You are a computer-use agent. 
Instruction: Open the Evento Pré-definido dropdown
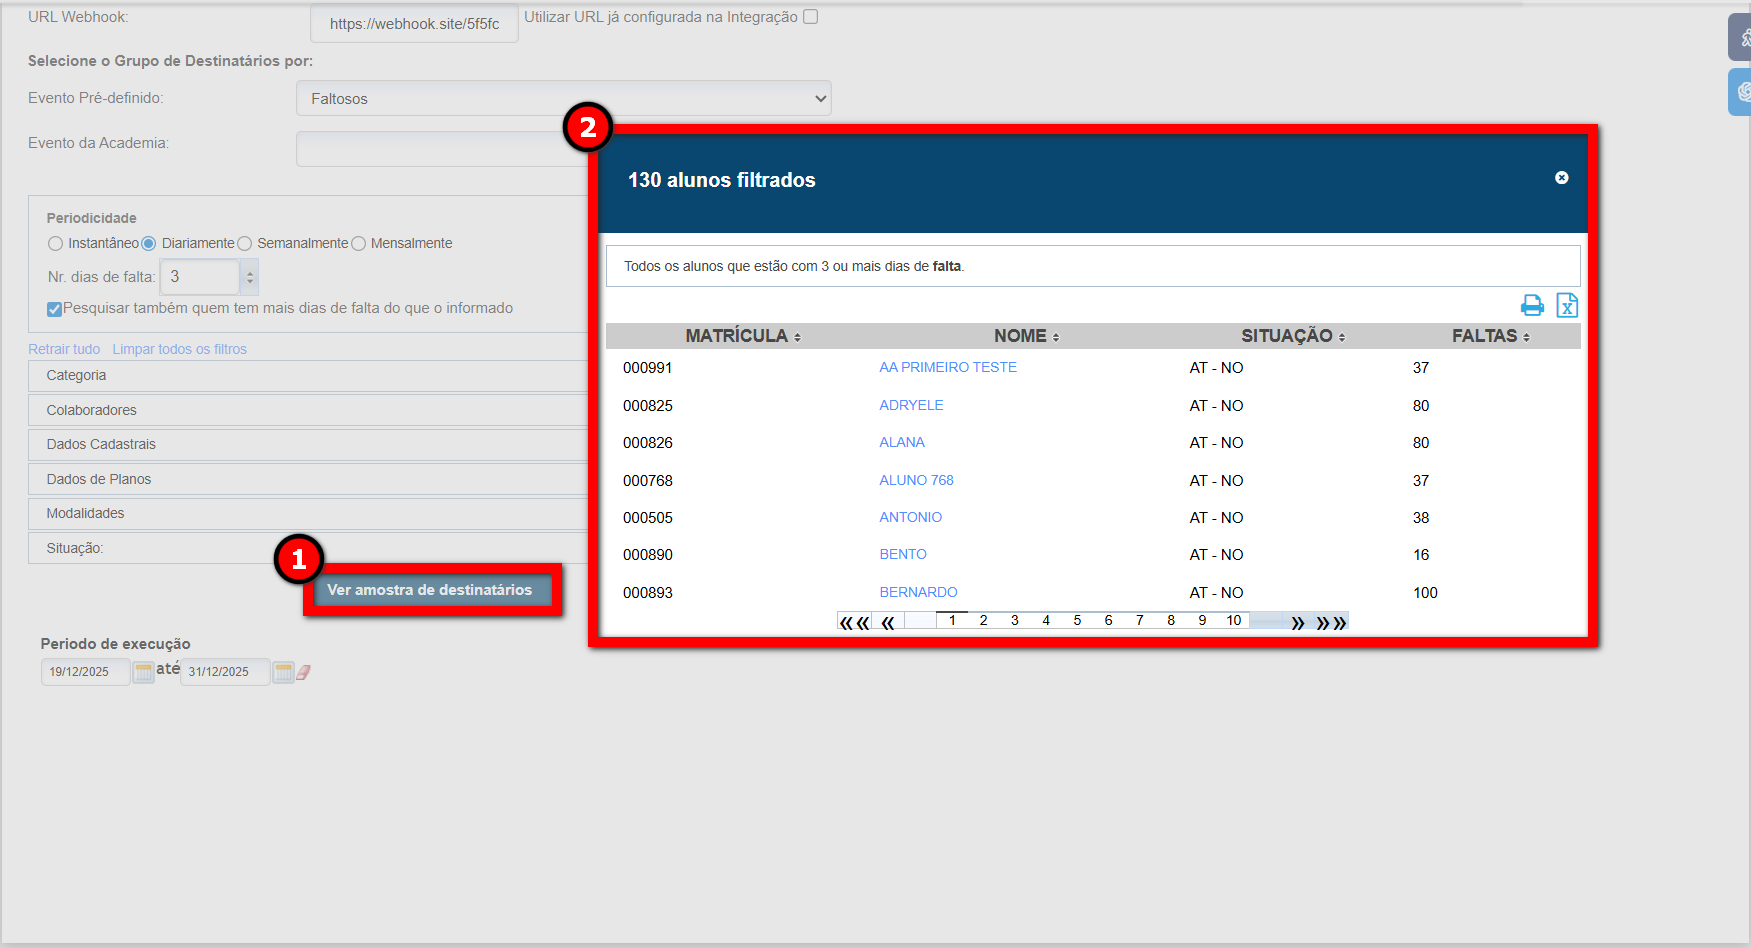tap(563, 98)
